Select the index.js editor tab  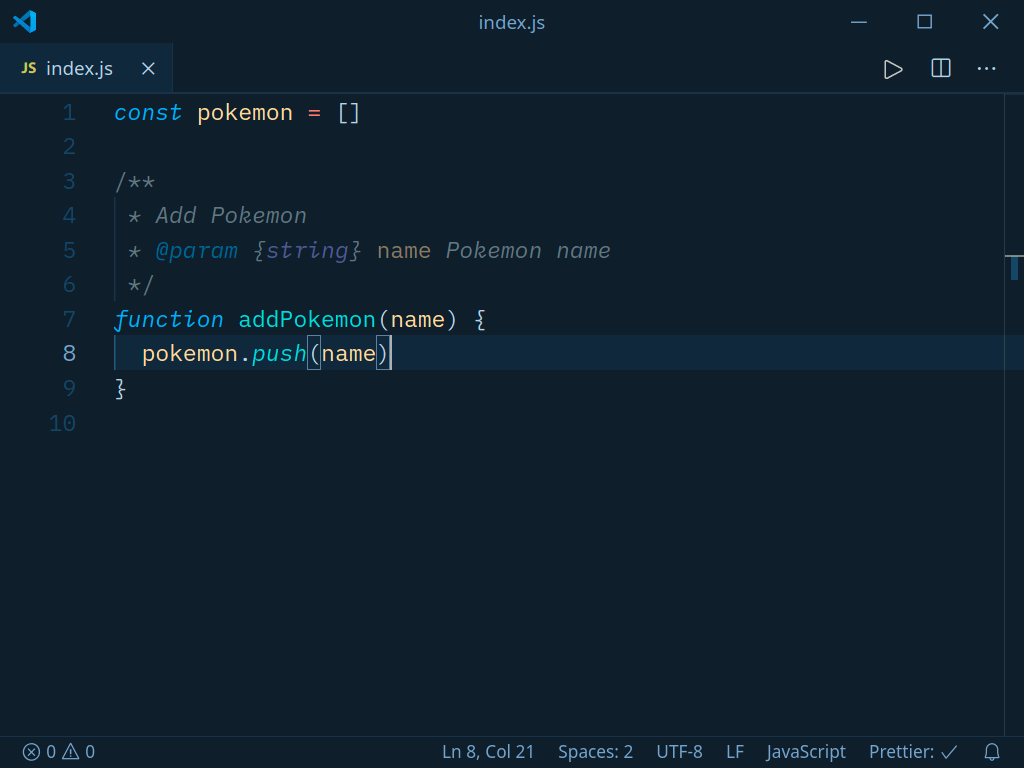click(86, 69)
